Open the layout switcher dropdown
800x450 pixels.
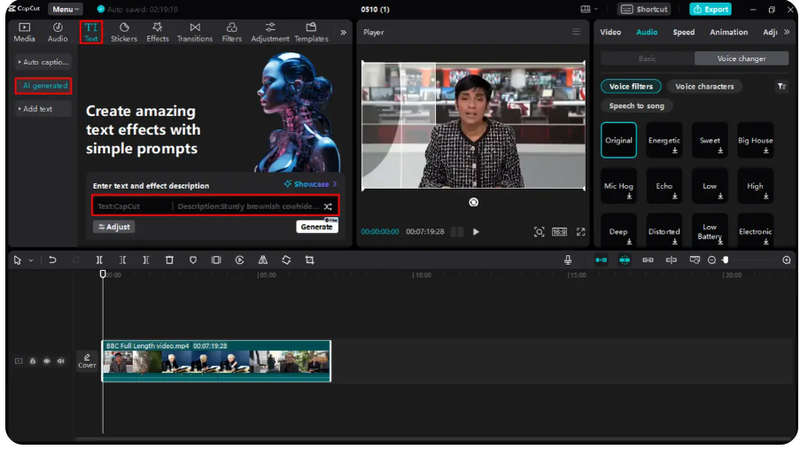[x=589, y=9]
